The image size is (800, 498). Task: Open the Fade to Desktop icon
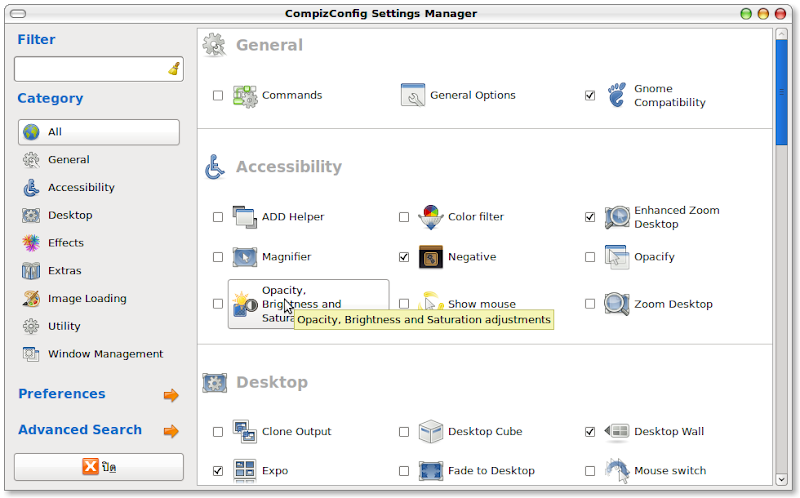click(431, 470)
